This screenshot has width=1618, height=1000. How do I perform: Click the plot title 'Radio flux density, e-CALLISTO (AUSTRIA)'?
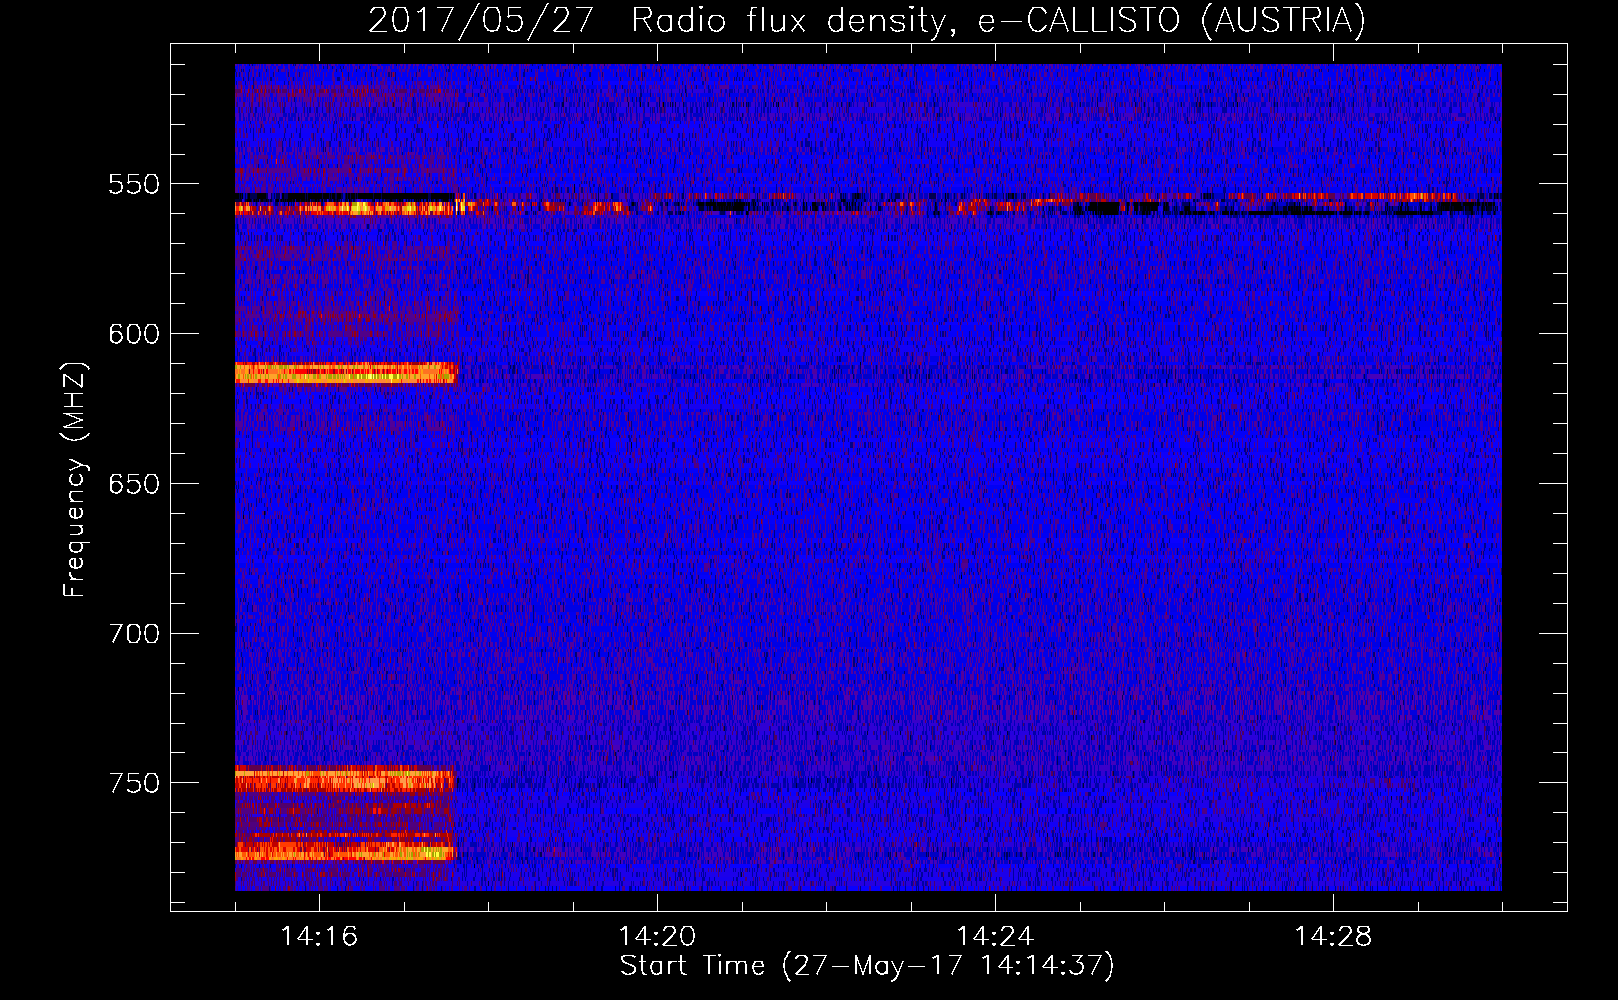click(x=998, y=21)
